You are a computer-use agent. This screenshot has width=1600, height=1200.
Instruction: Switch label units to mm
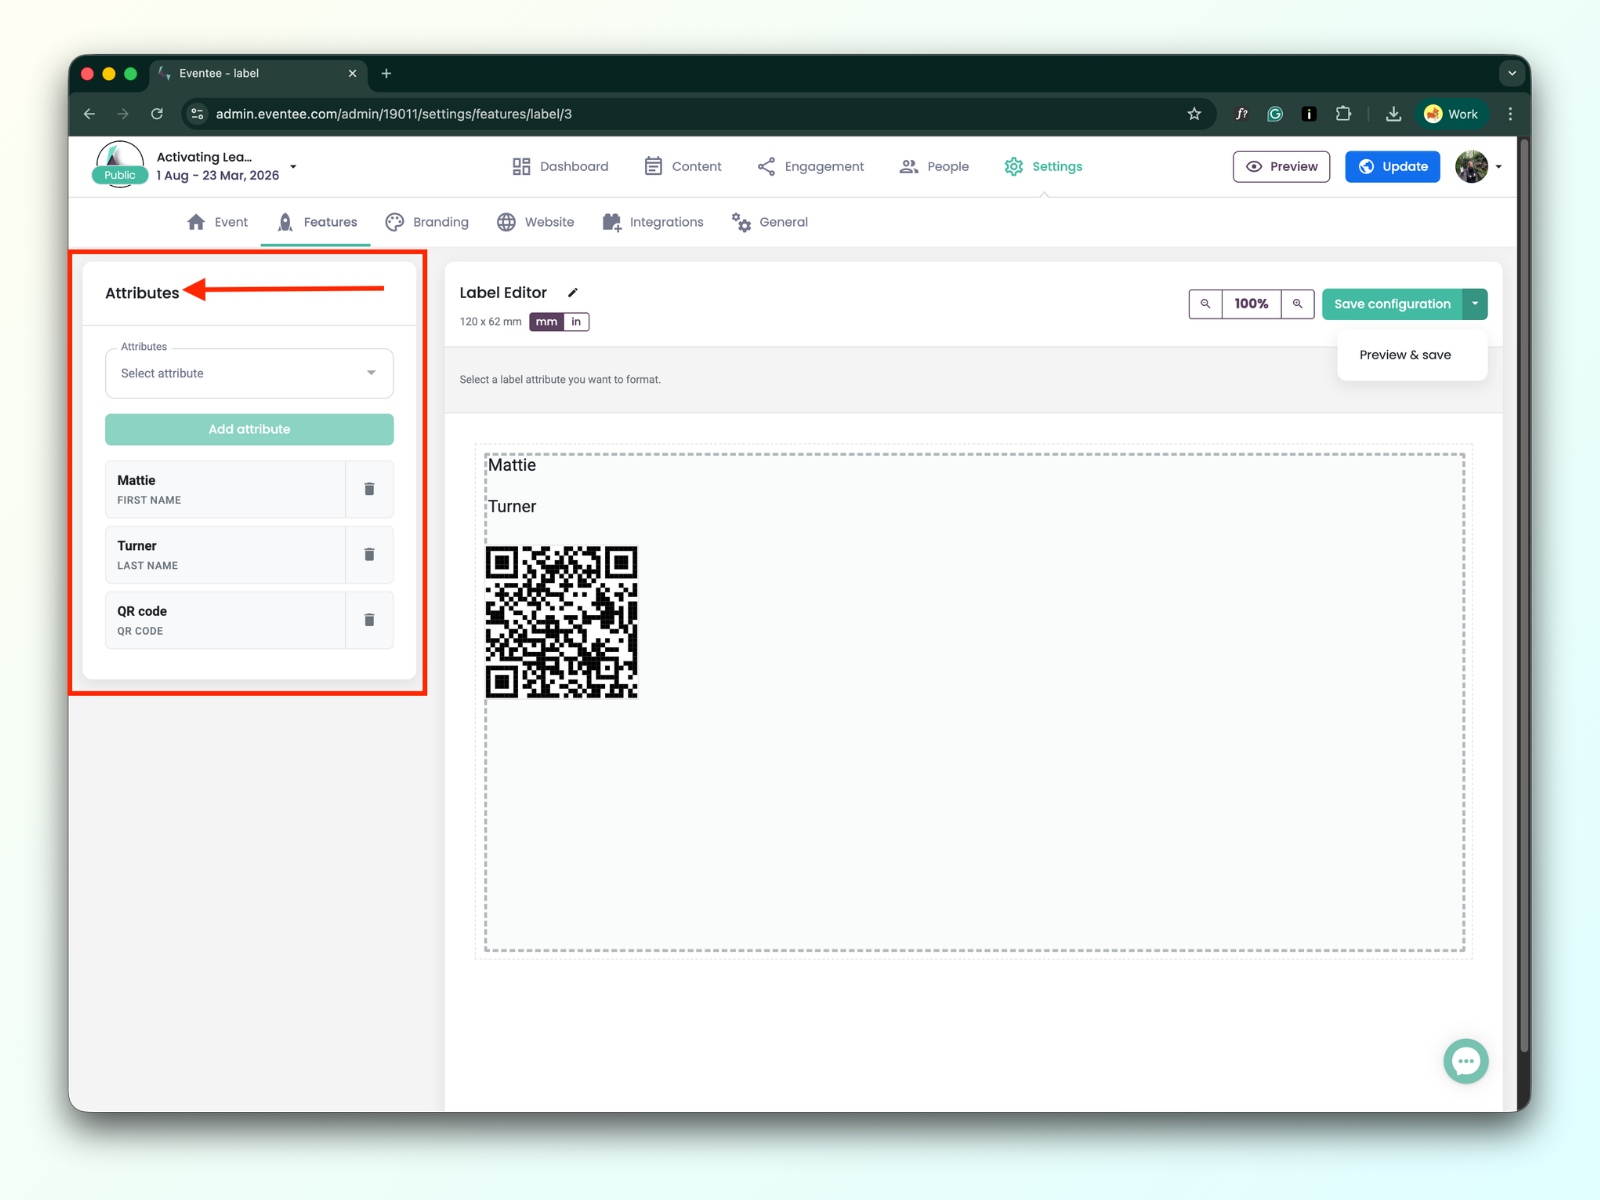click(x=546, y=322)
